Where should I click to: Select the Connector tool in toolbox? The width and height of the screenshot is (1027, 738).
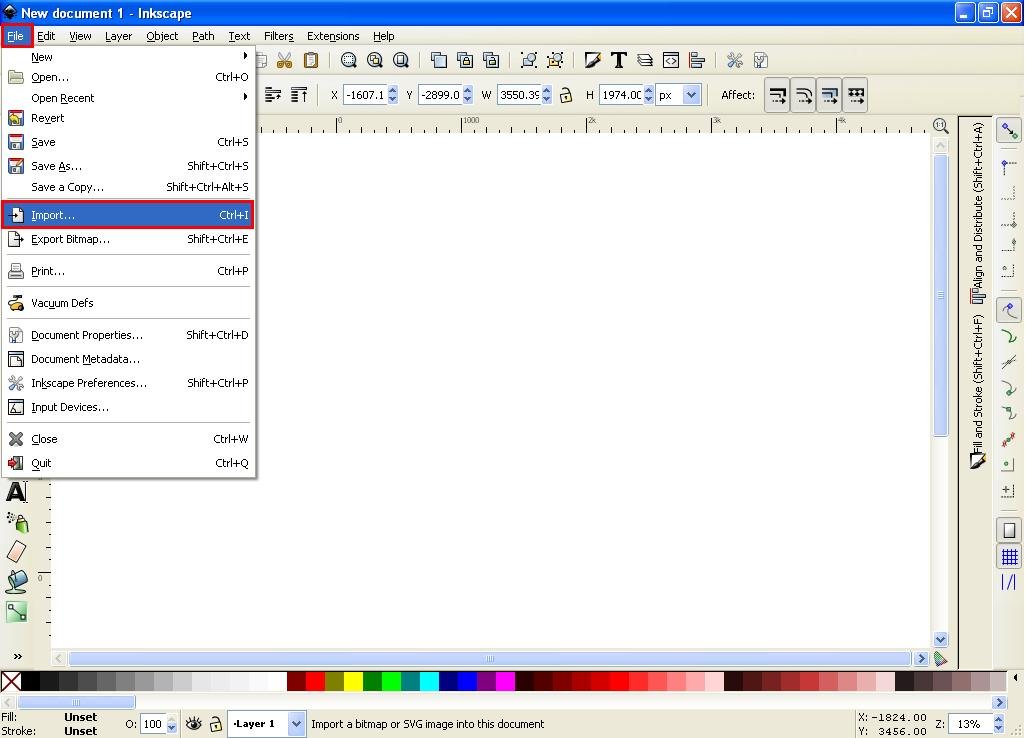pos(16,612)
